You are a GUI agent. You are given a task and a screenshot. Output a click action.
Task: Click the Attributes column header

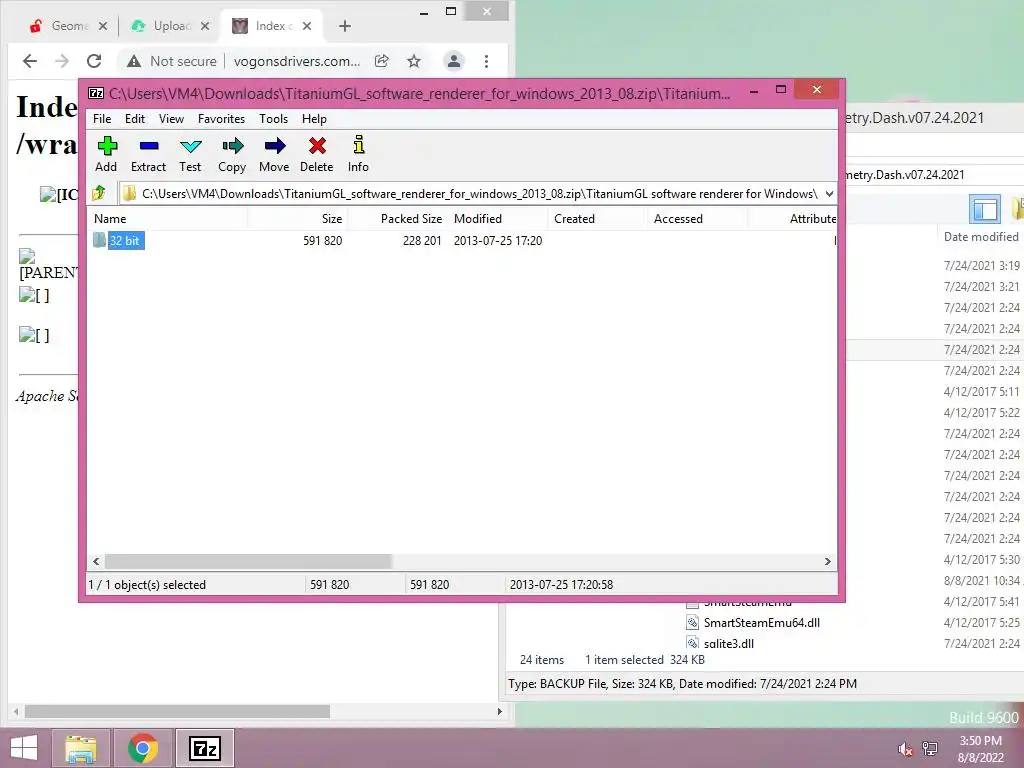pos(792,219)
